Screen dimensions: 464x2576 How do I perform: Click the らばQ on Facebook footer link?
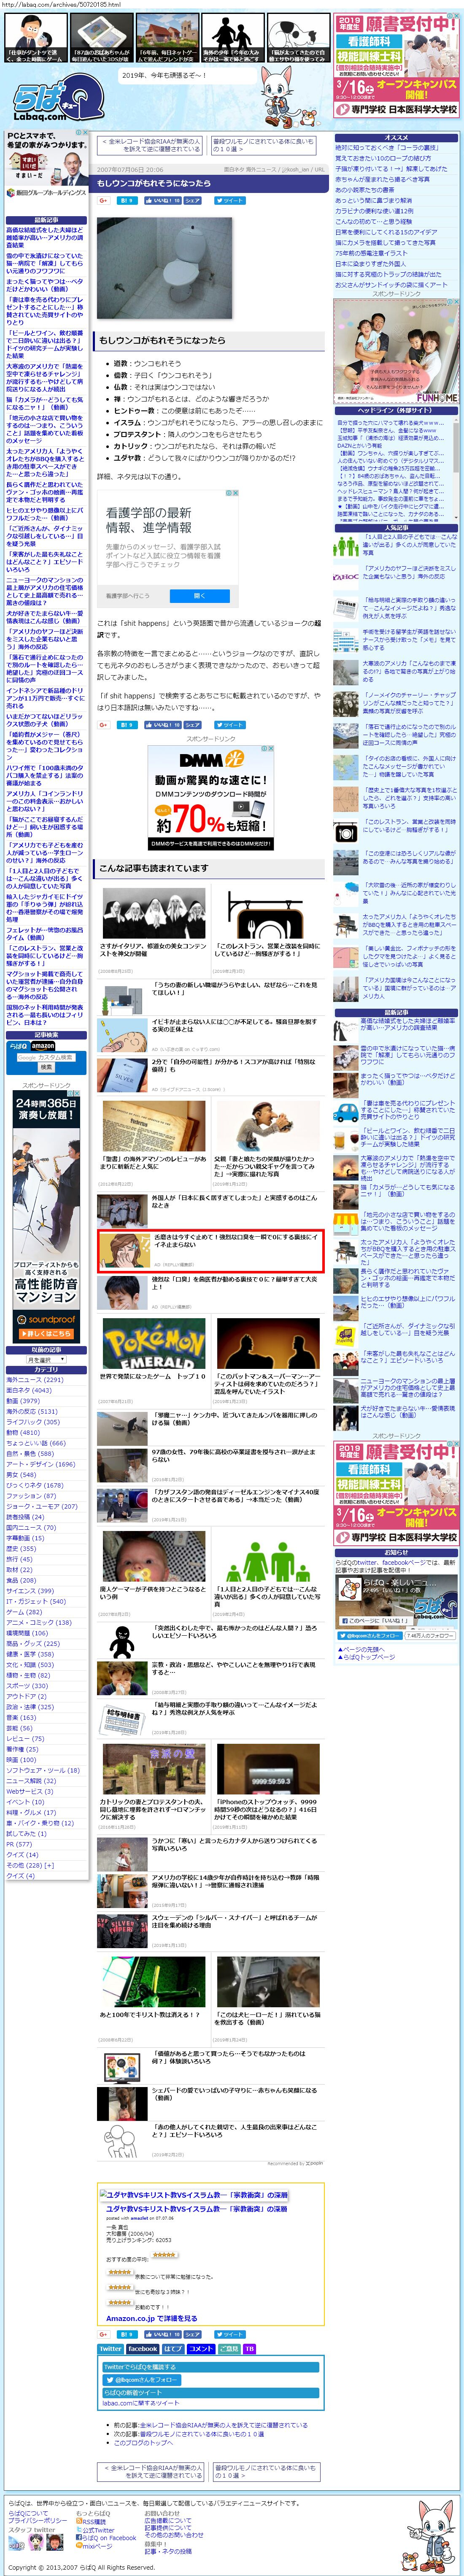106,2538
